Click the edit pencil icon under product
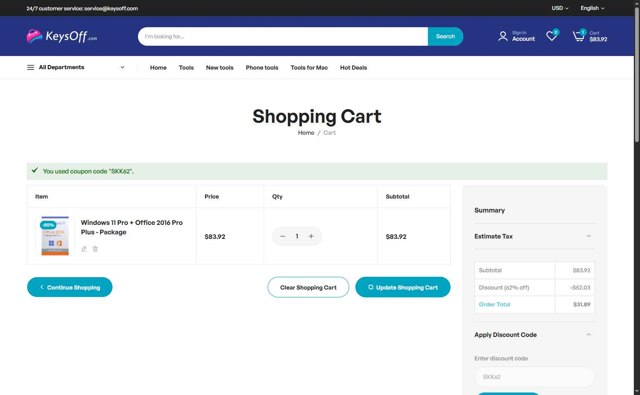Image resolution: width=640 pixels, height=395 pixels. pos(84,249)
